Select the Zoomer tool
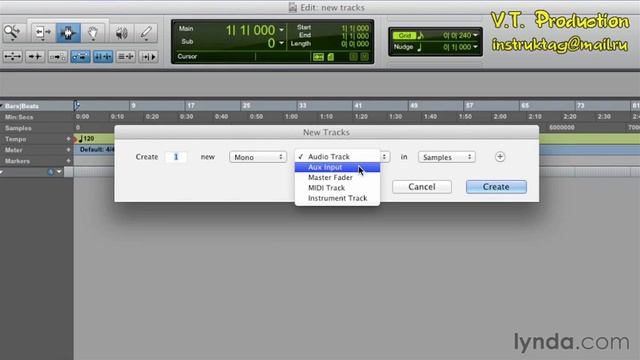 pyautogui.click(x=13, y=32)
